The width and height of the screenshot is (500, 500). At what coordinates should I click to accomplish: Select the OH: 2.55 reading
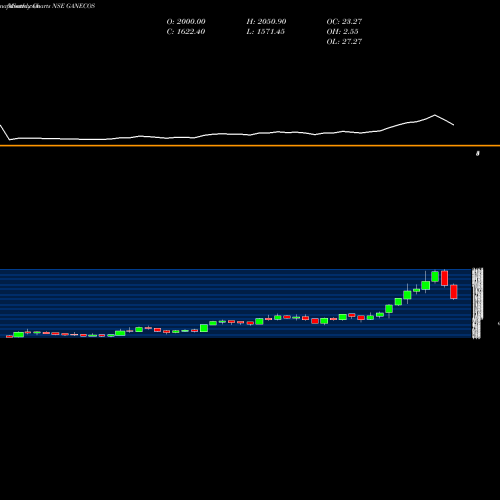pyautogui.click(x=342, y=32)
